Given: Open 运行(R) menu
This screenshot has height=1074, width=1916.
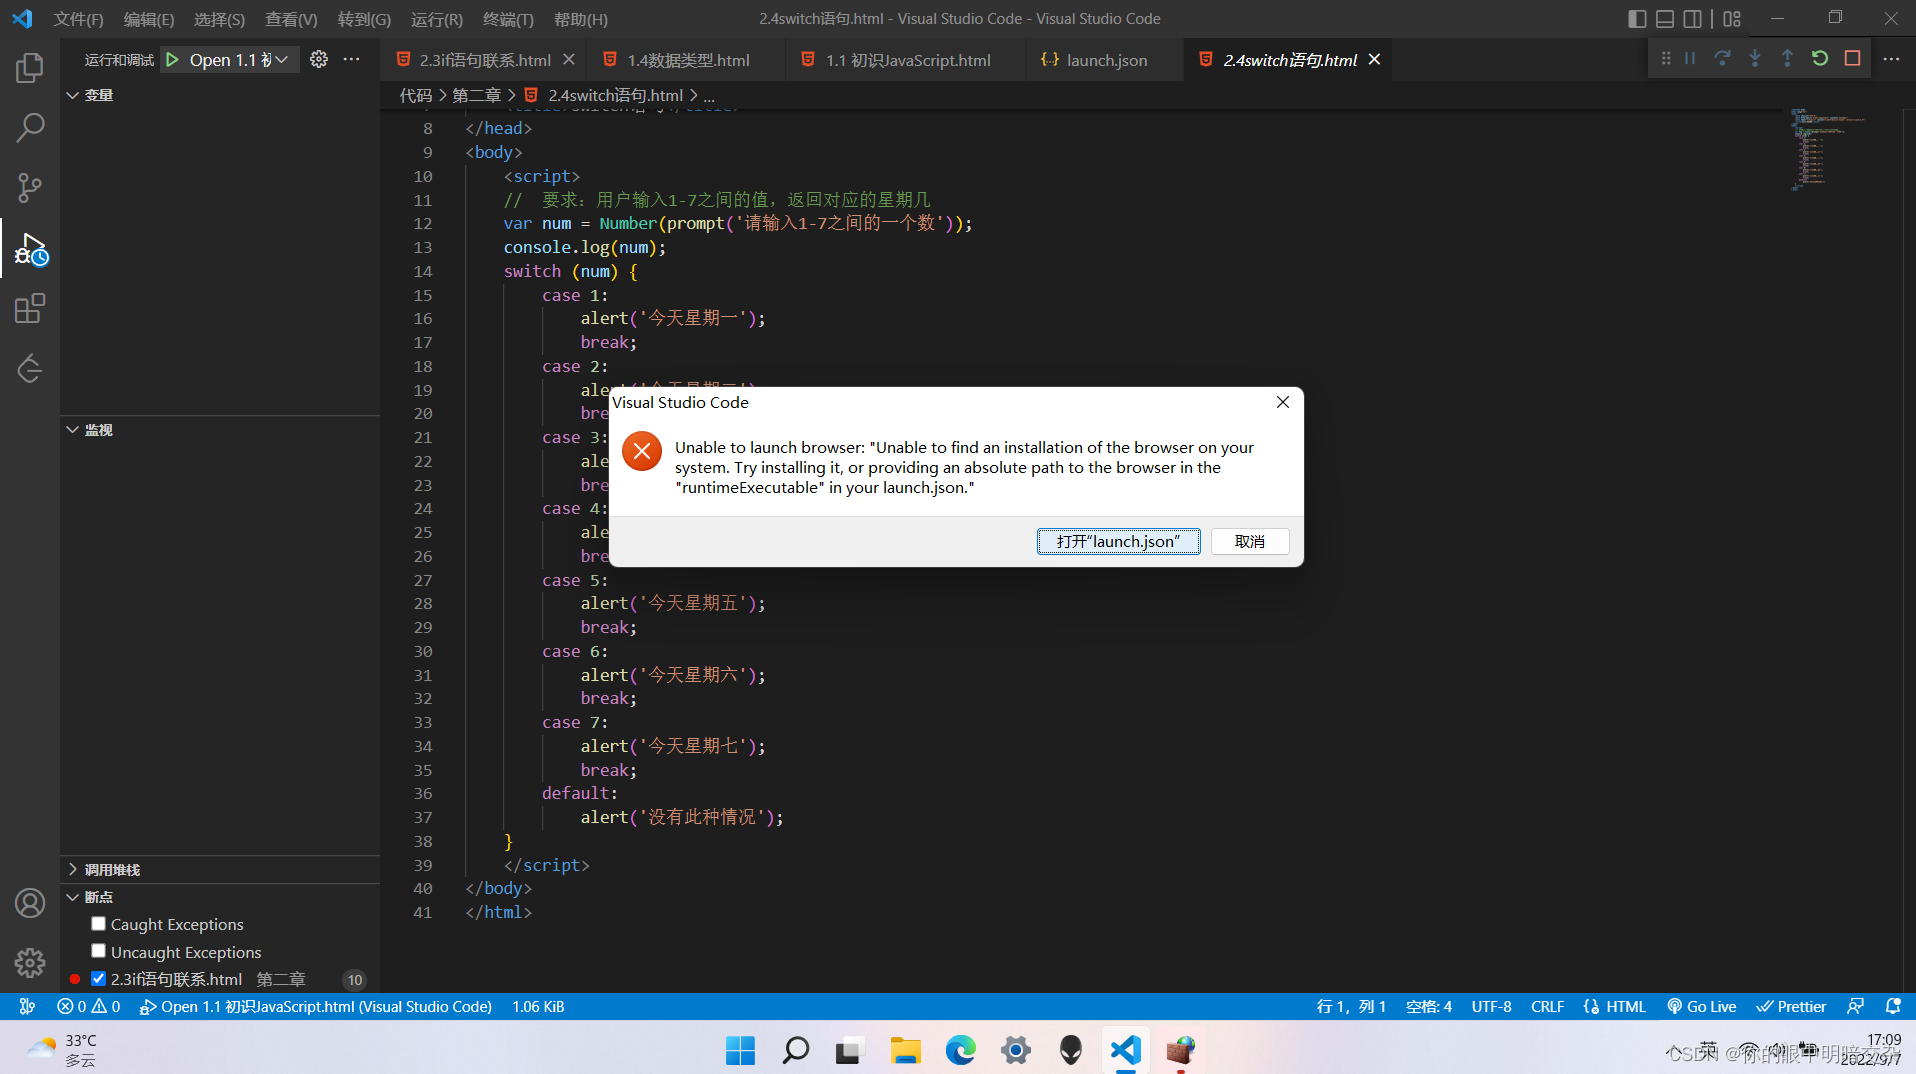Looking at the screenshot, I should (437, 19).
